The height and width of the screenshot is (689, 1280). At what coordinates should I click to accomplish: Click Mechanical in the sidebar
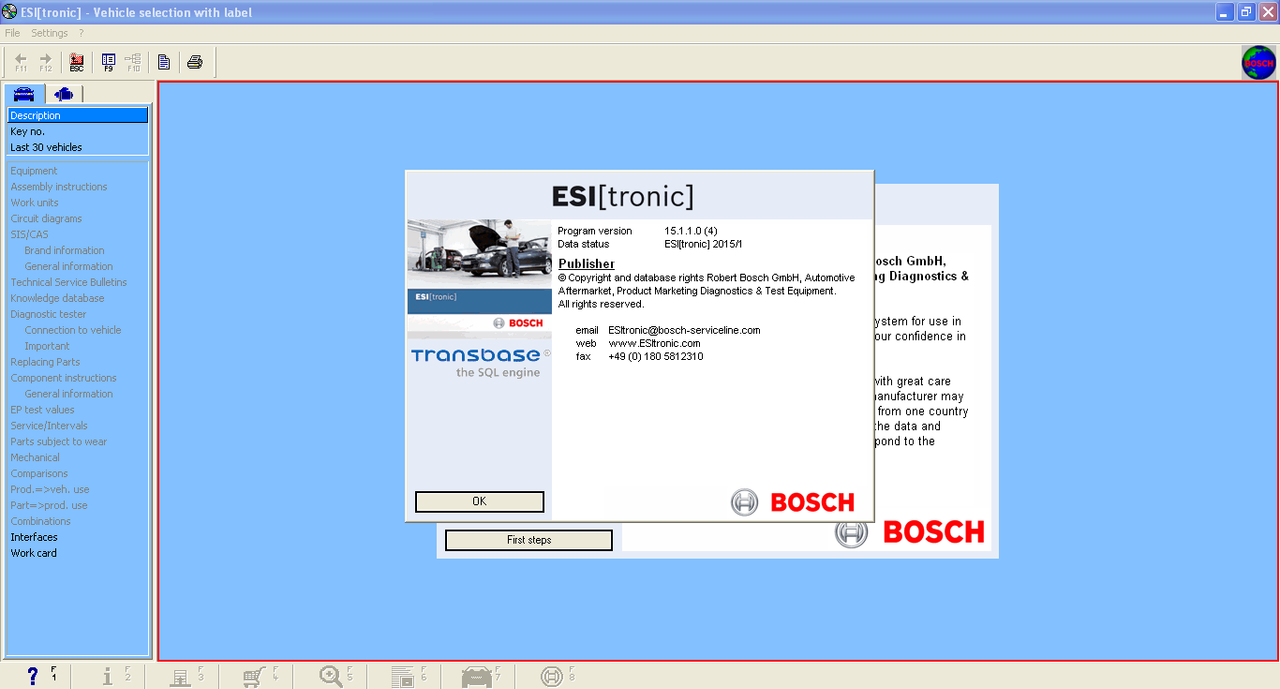click(x=35, y=458)
